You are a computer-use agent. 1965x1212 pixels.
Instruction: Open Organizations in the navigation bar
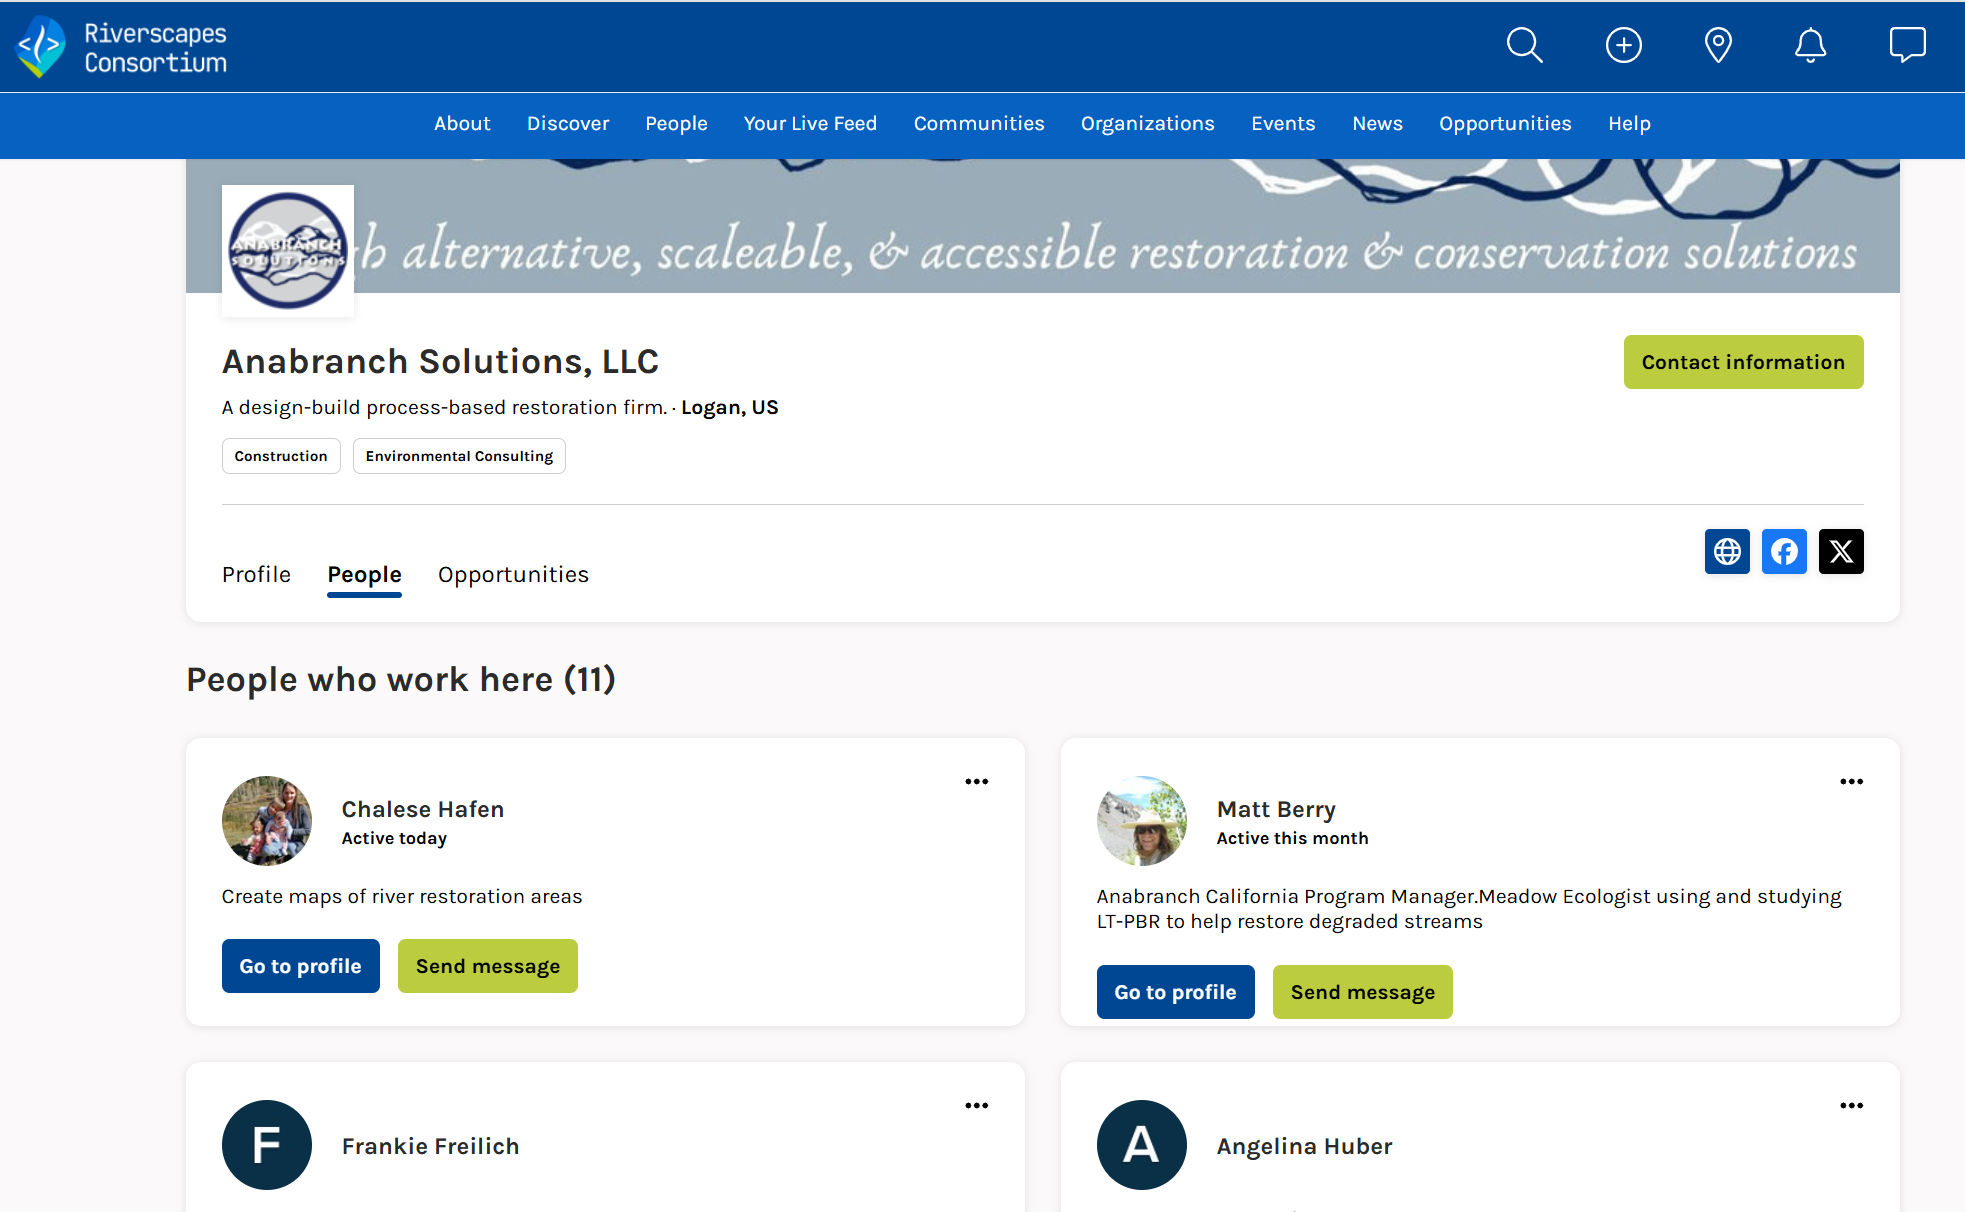(x=1147, y=123)
